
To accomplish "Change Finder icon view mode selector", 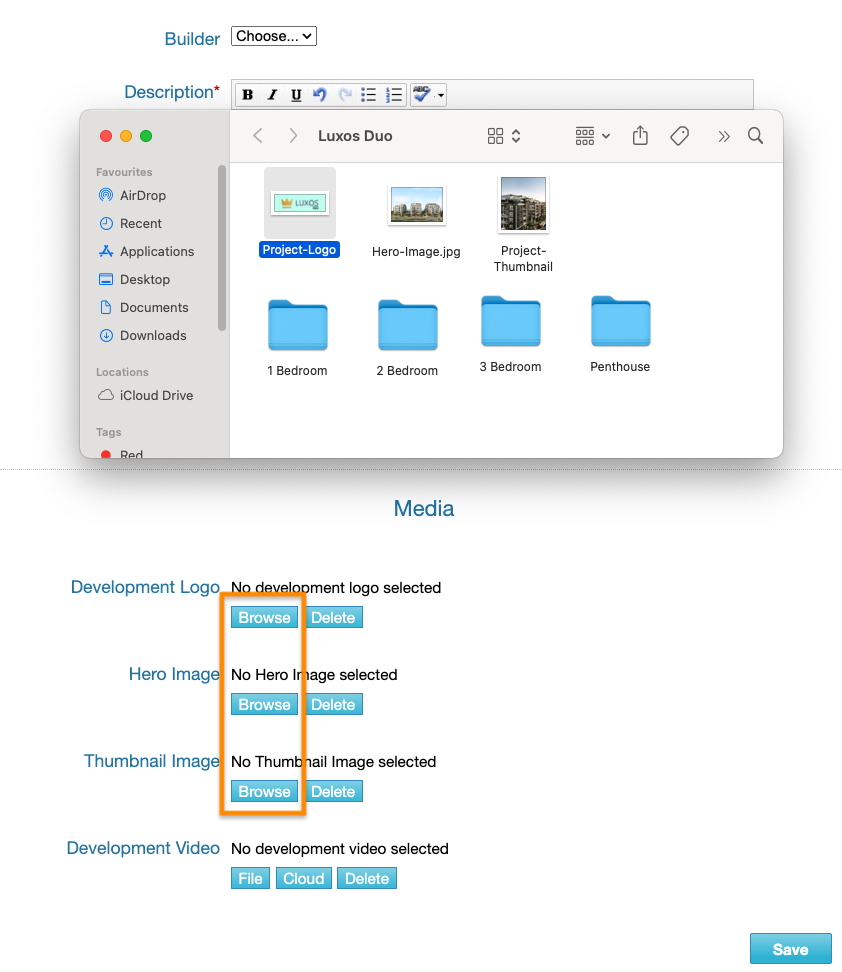I will click(x=503, y=136).
